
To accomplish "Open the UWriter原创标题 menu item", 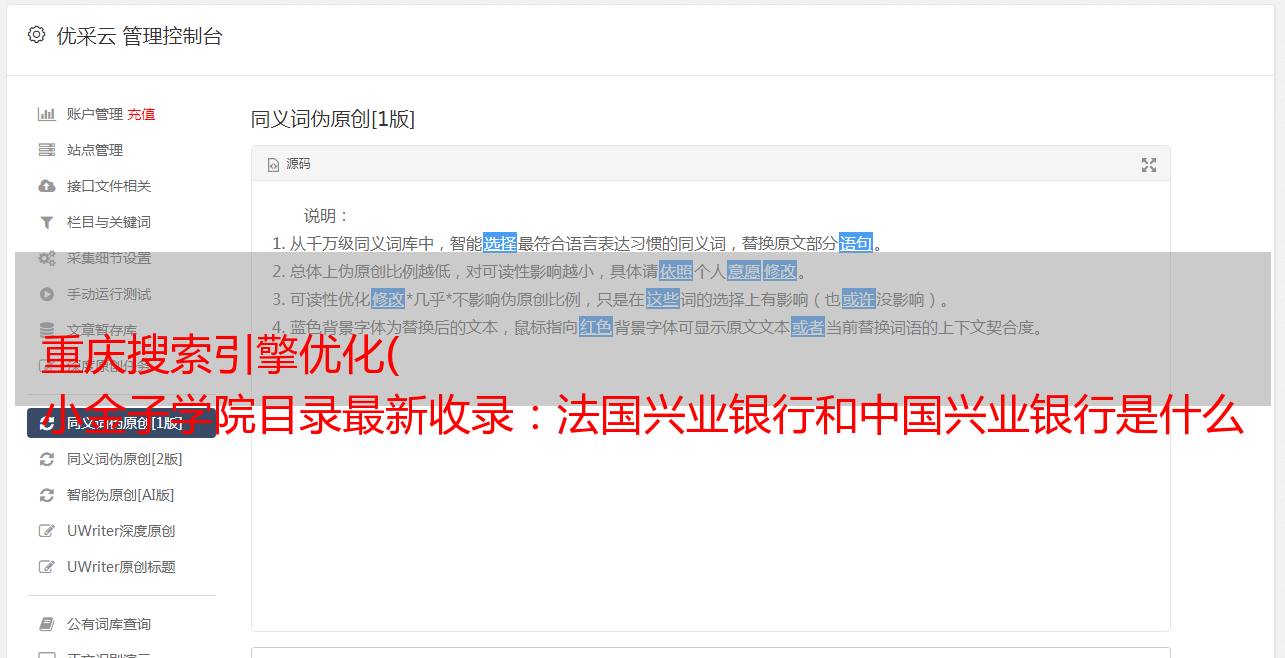I will click(x=121, y=567).
